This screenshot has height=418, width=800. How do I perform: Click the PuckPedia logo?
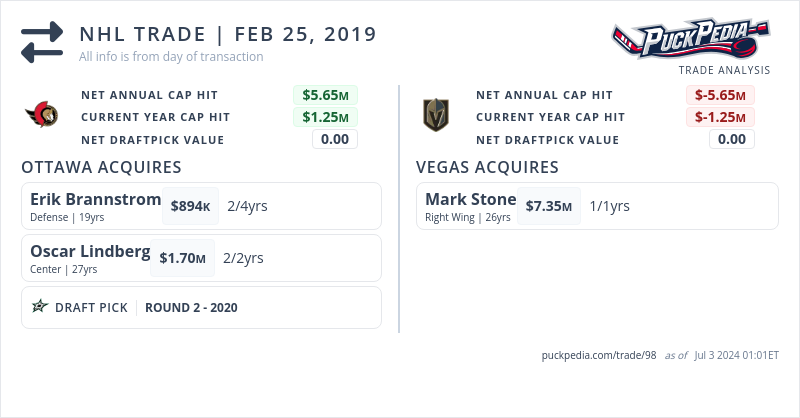[x=692, y=40]
